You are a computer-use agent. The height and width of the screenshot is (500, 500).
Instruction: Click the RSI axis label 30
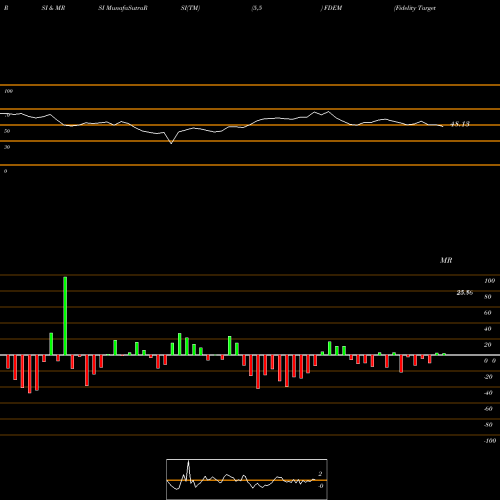(7, 147)
